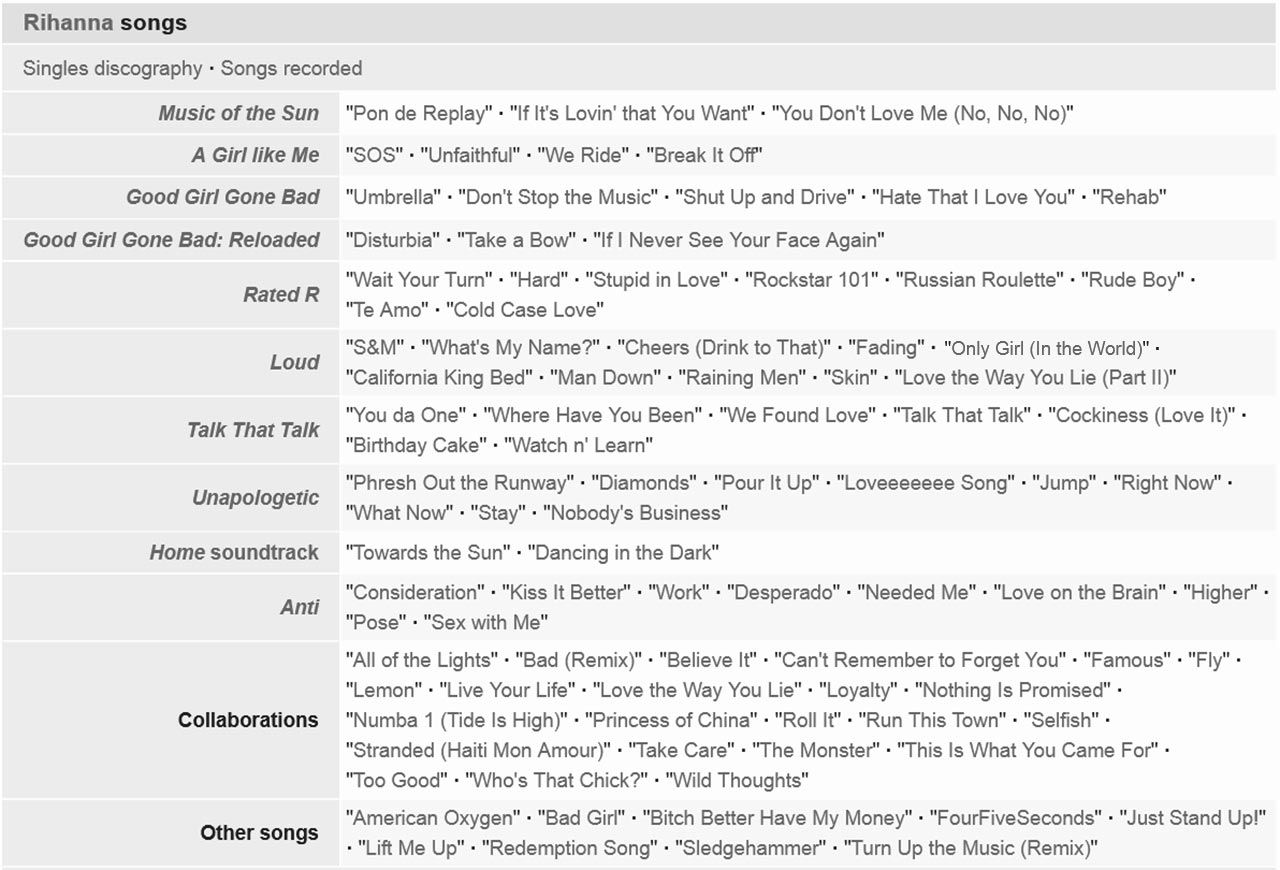Open the Songs recorded link
Viewport: 1280px width, 870px height.
point(291,69)
